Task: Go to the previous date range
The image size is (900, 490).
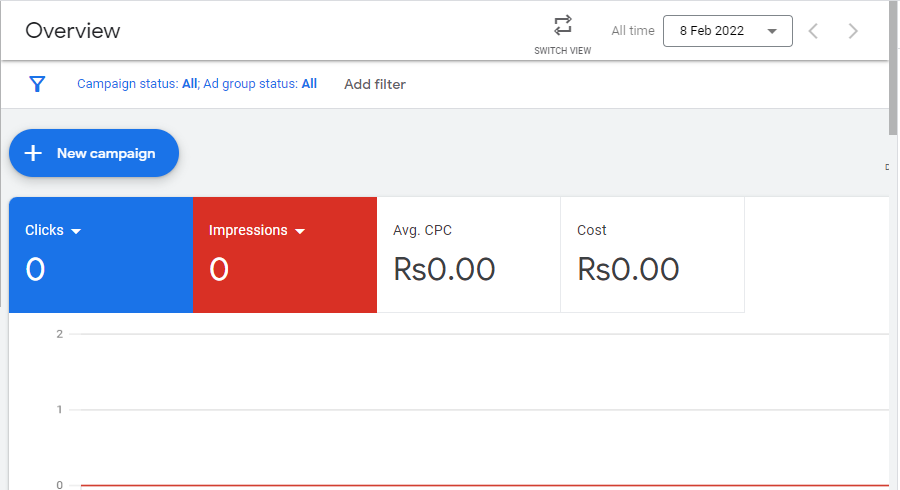Action: [813, 31]
